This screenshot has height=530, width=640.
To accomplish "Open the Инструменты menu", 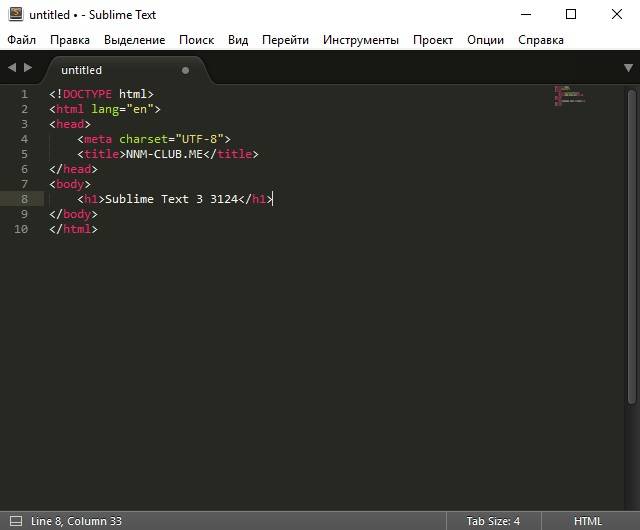I will (361, 40).
